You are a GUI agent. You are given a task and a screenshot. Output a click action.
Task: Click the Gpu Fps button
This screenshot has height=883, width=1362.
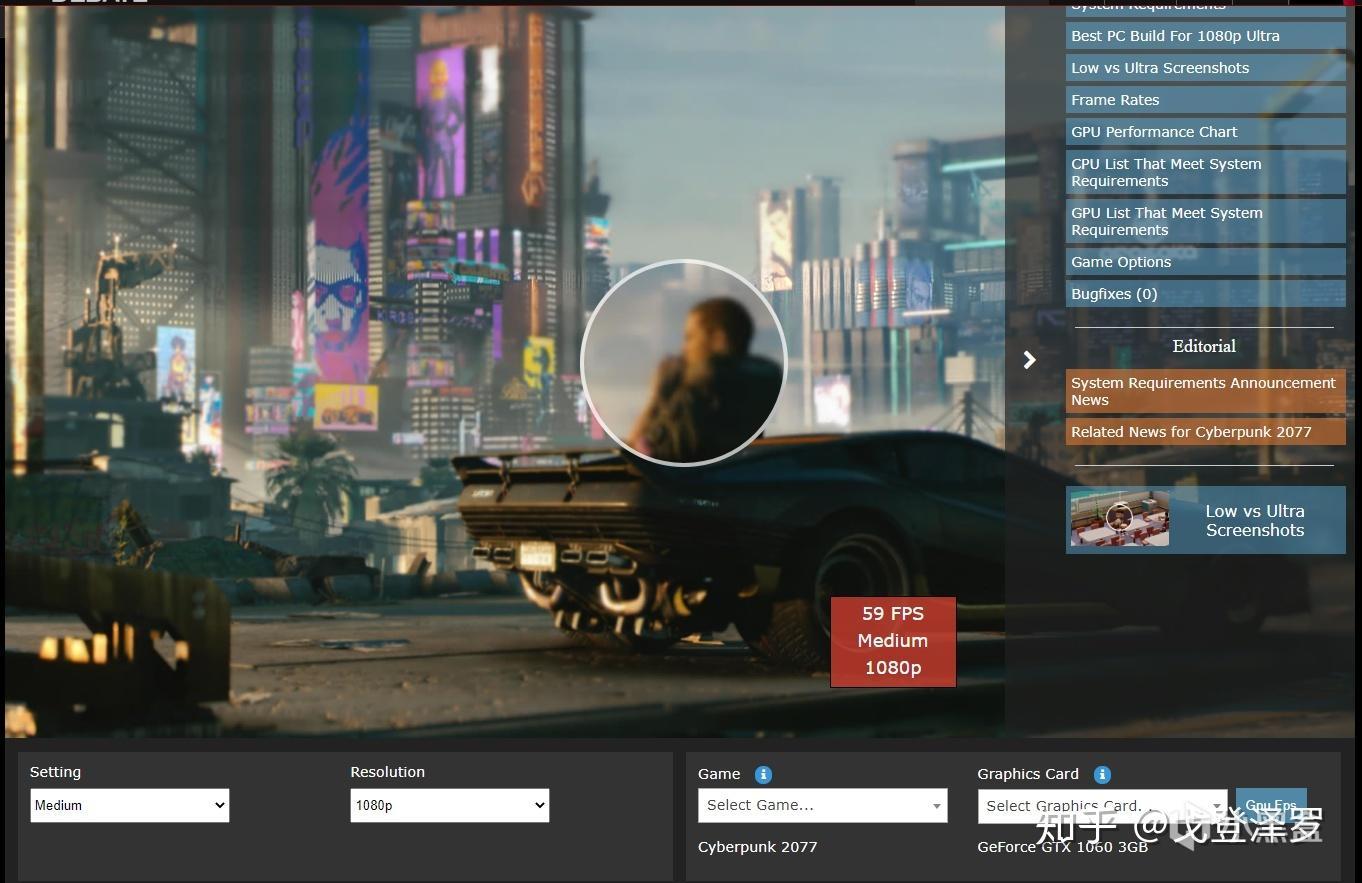point(1271,805)
